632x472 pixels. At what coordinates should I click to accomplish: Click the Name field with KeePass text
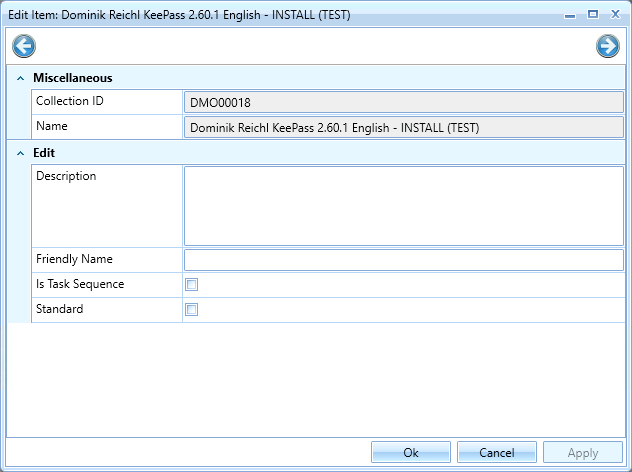(x=403, y=127)
